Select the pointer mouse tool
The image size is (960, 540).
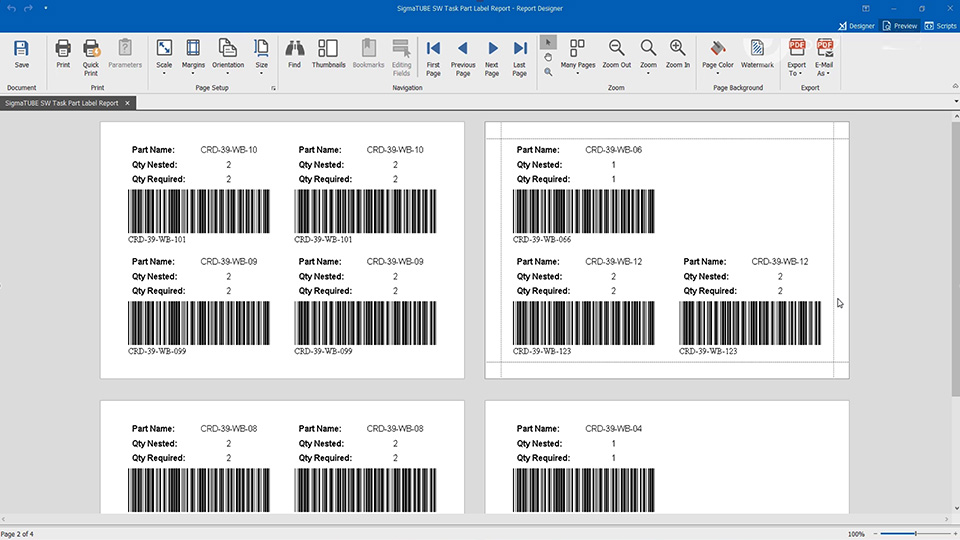point(548,42)
